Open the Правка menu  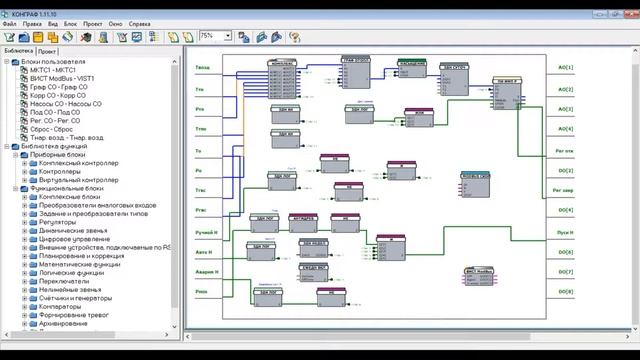(32, 24)
